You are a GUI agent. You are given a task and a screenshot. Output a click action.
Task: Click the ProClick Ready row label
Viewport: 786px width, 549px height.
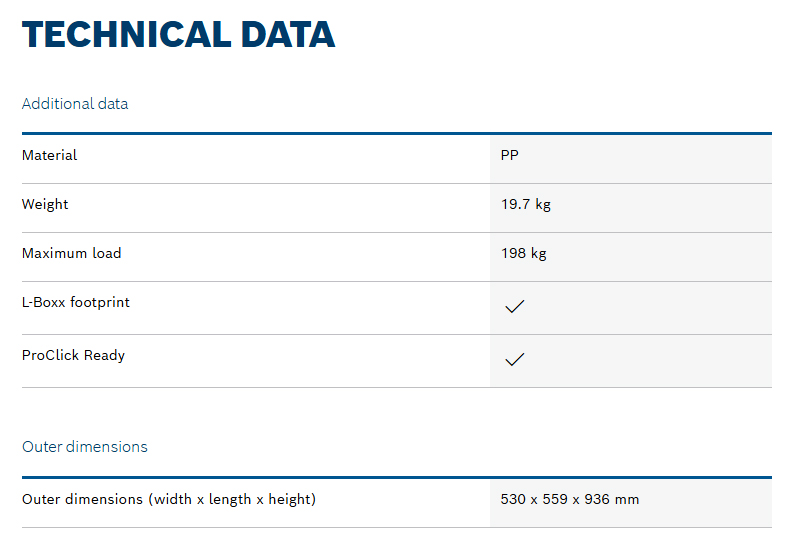click(73, 355)
